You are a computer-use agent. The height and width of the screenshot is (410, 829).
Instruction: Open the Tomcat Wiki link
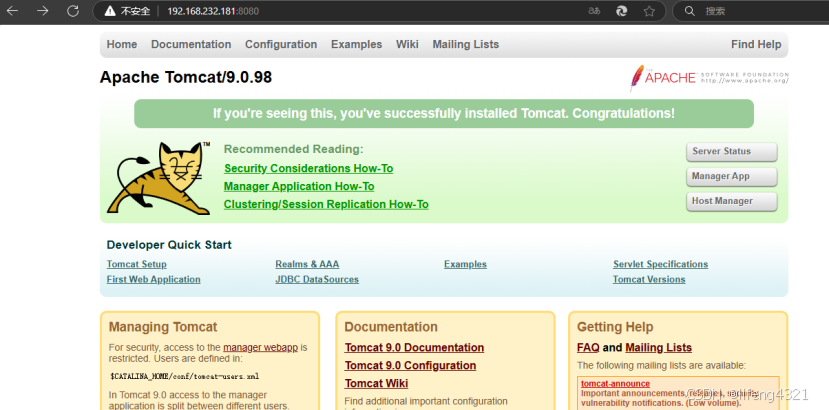coord(376,384)
